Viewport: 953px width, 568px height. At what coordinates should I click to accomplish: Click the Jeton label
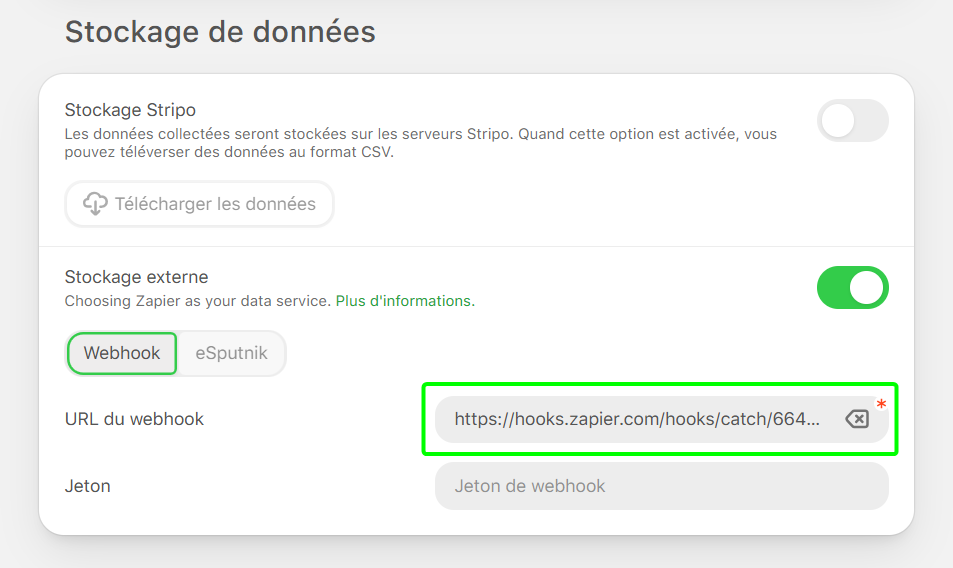point(88,486)
